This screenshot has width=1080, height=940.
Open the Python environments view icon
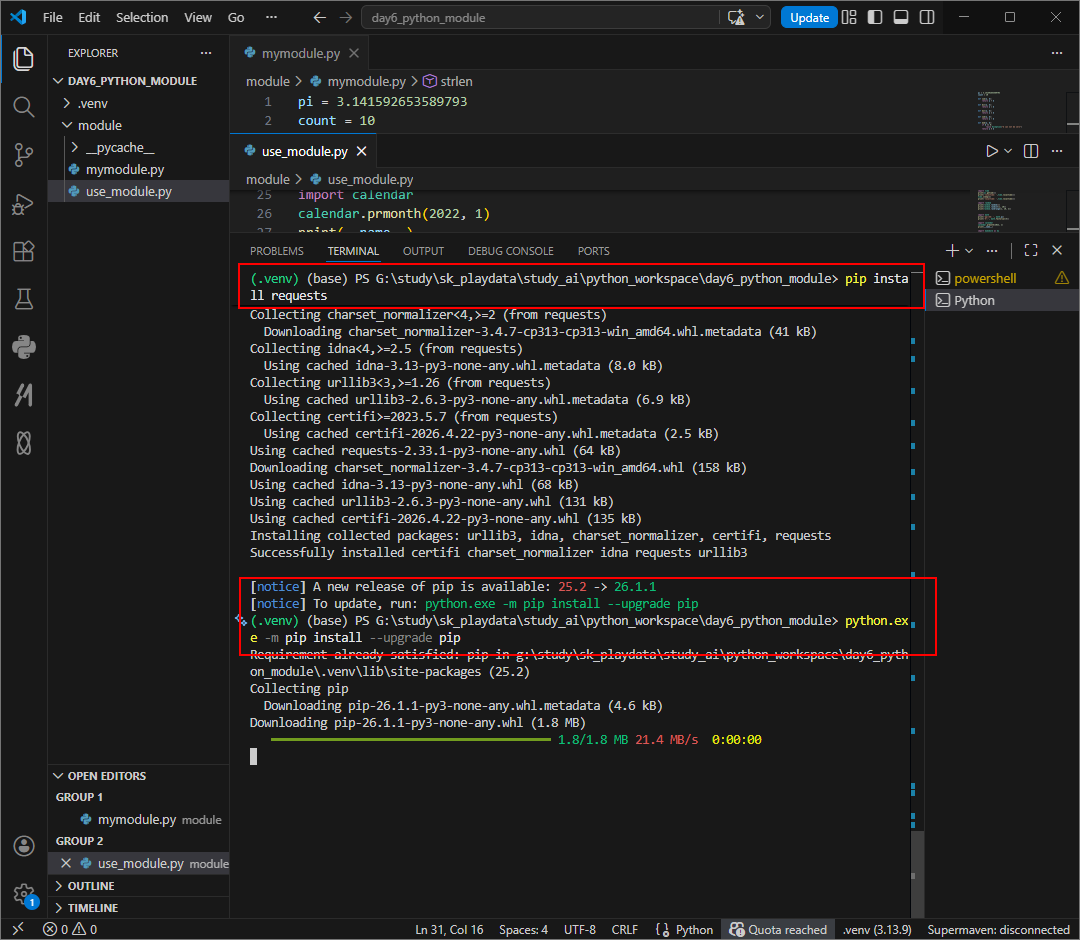[x=23, y=347]
